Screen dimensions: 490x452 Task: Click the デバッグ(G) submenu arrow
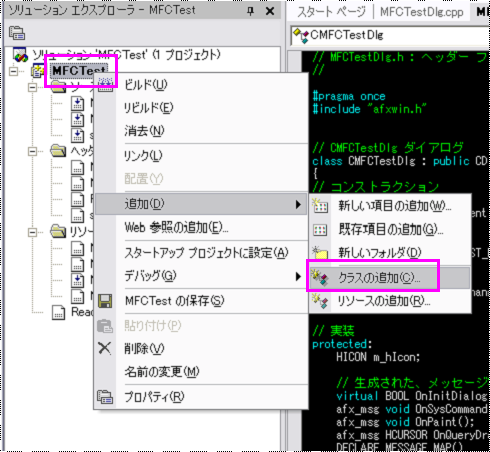298,276
